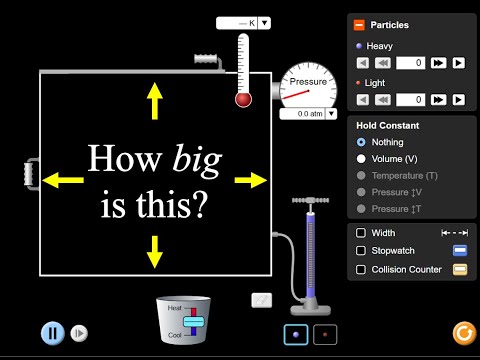Add many Heavy particles with double right arrow
The width and height of the screenshot is (480, 360).
[x=438, y=63]
